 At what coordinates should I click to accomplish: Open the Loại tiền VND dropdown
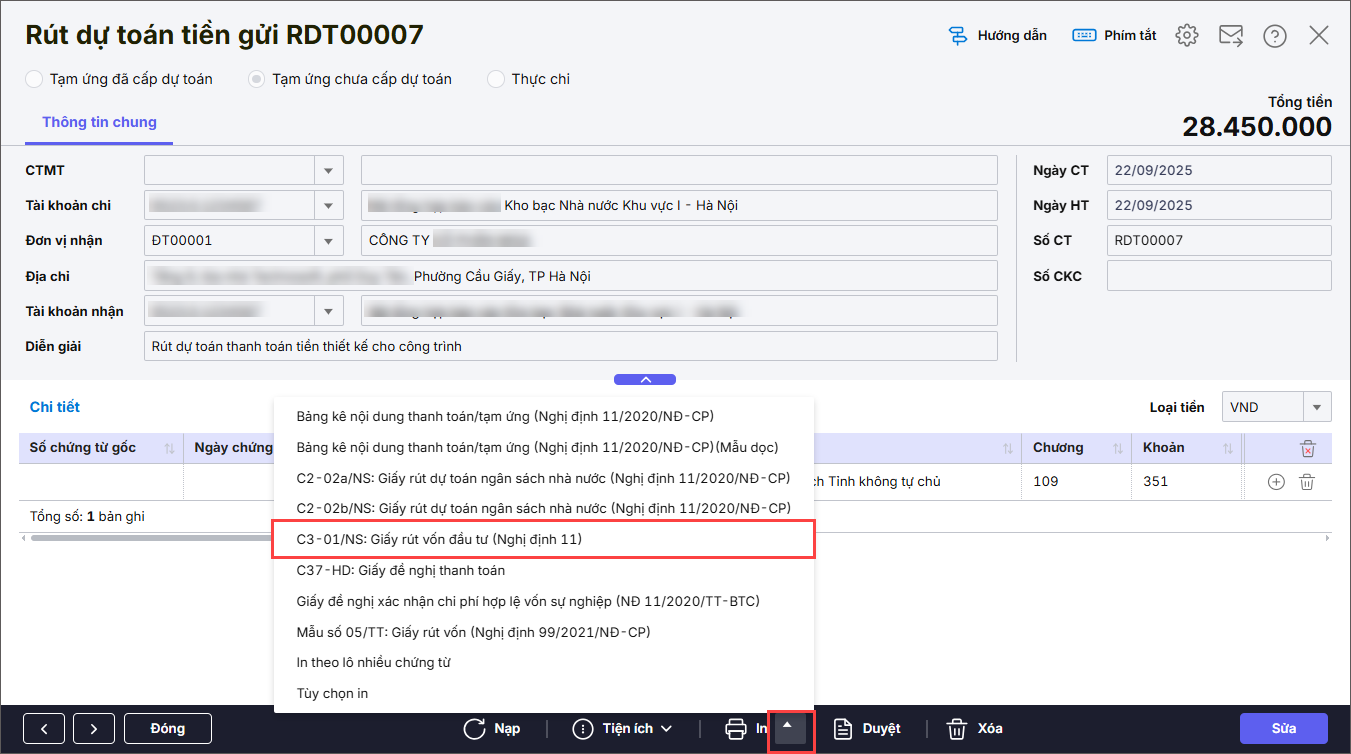click(x=1317, y=407)
